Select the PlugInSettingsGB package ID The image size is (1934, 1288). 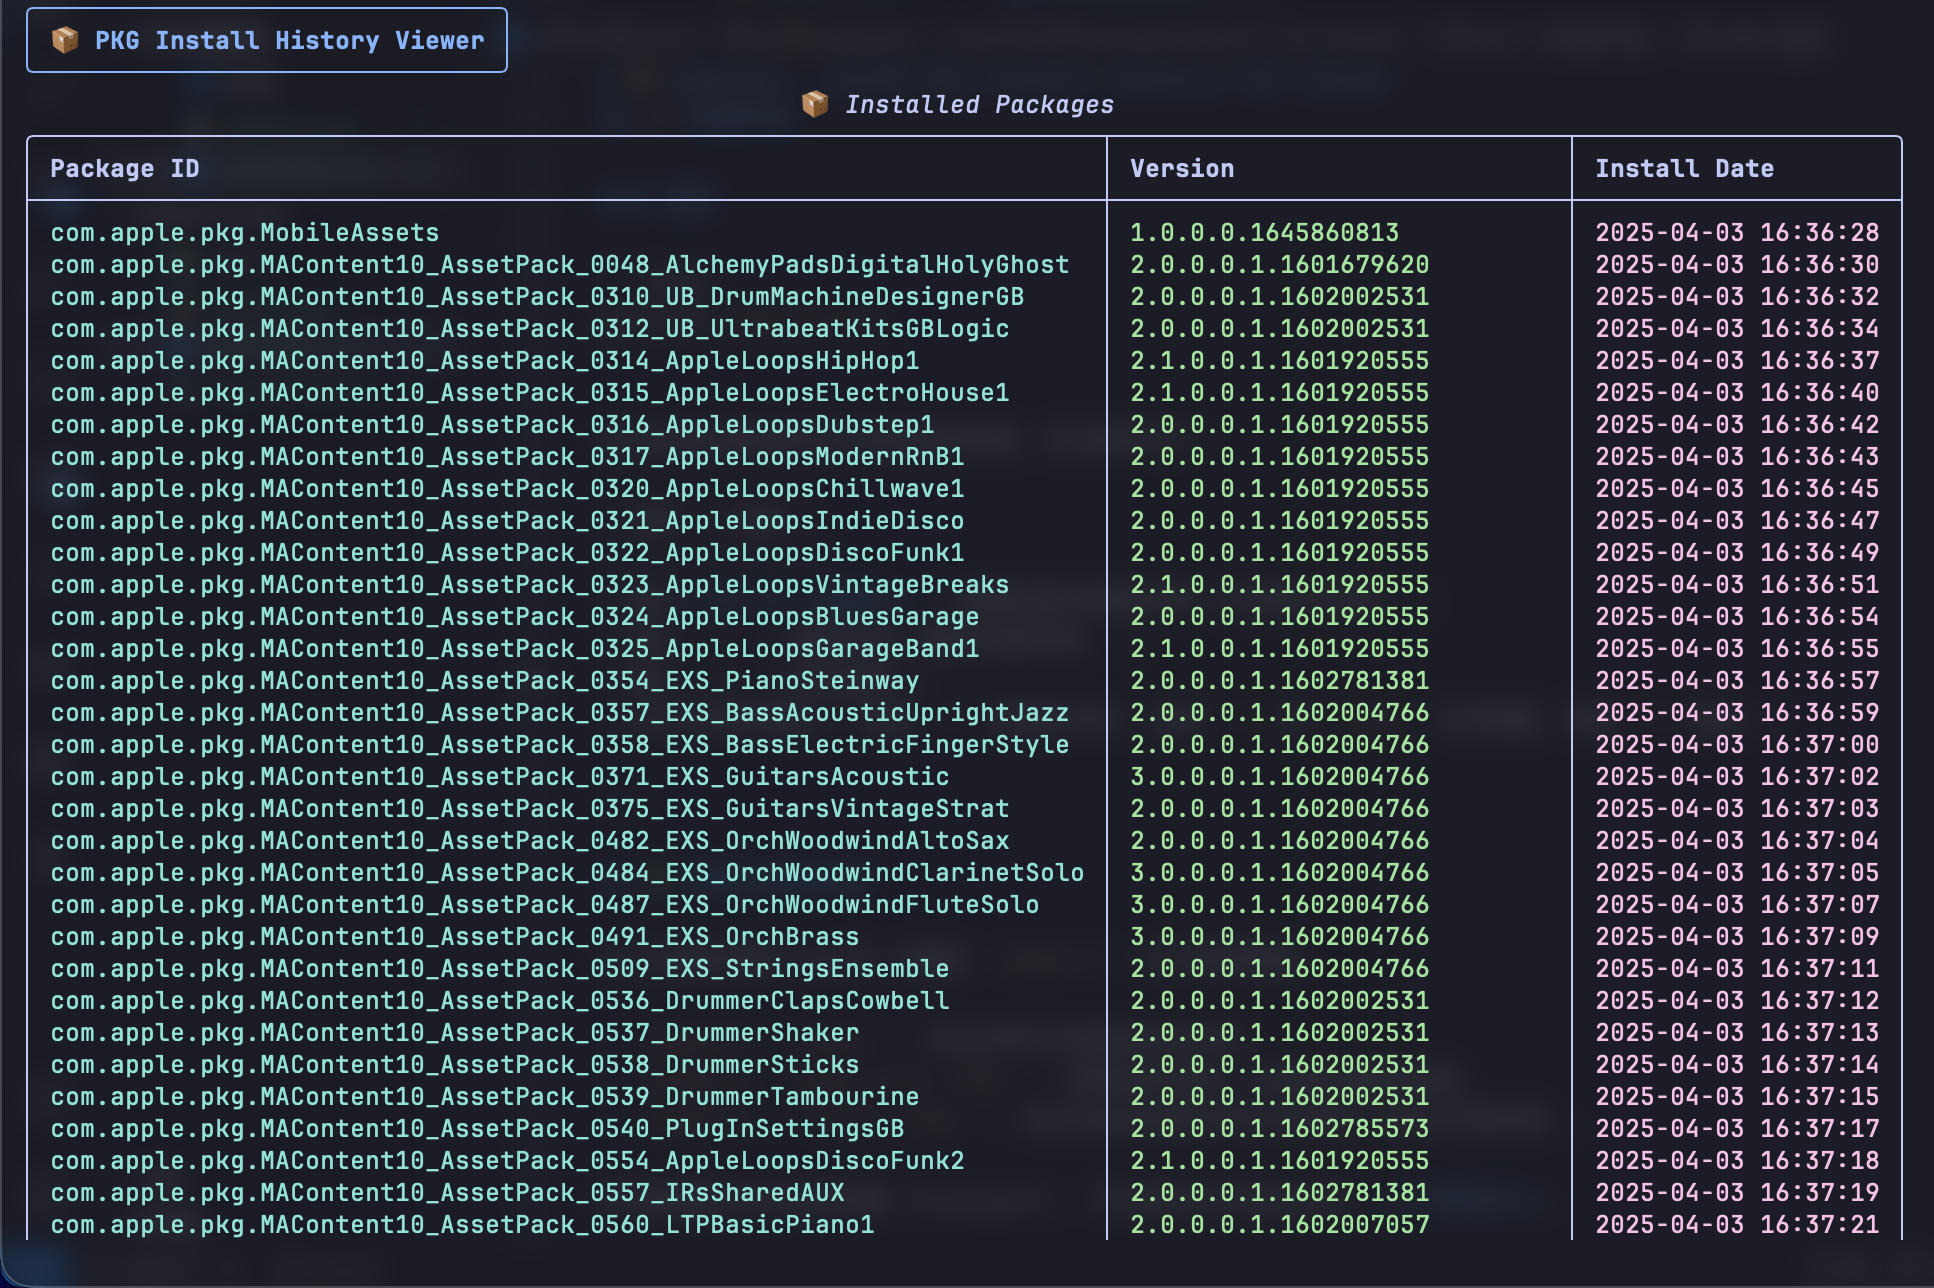(477, 1128)
